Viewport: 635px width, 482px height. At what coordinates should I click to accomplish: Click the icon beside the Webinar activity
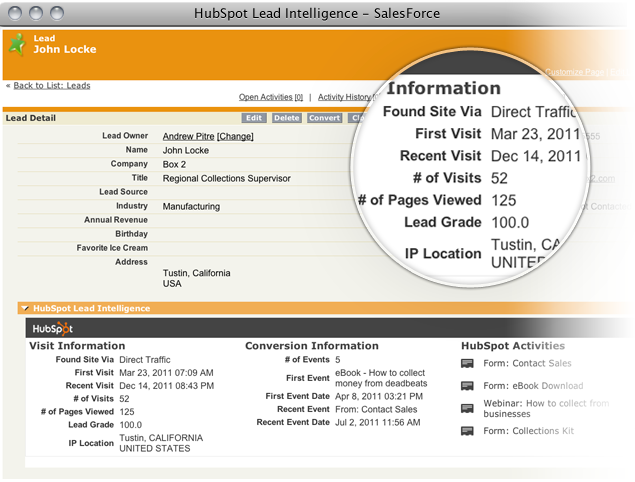click(467, 408)
